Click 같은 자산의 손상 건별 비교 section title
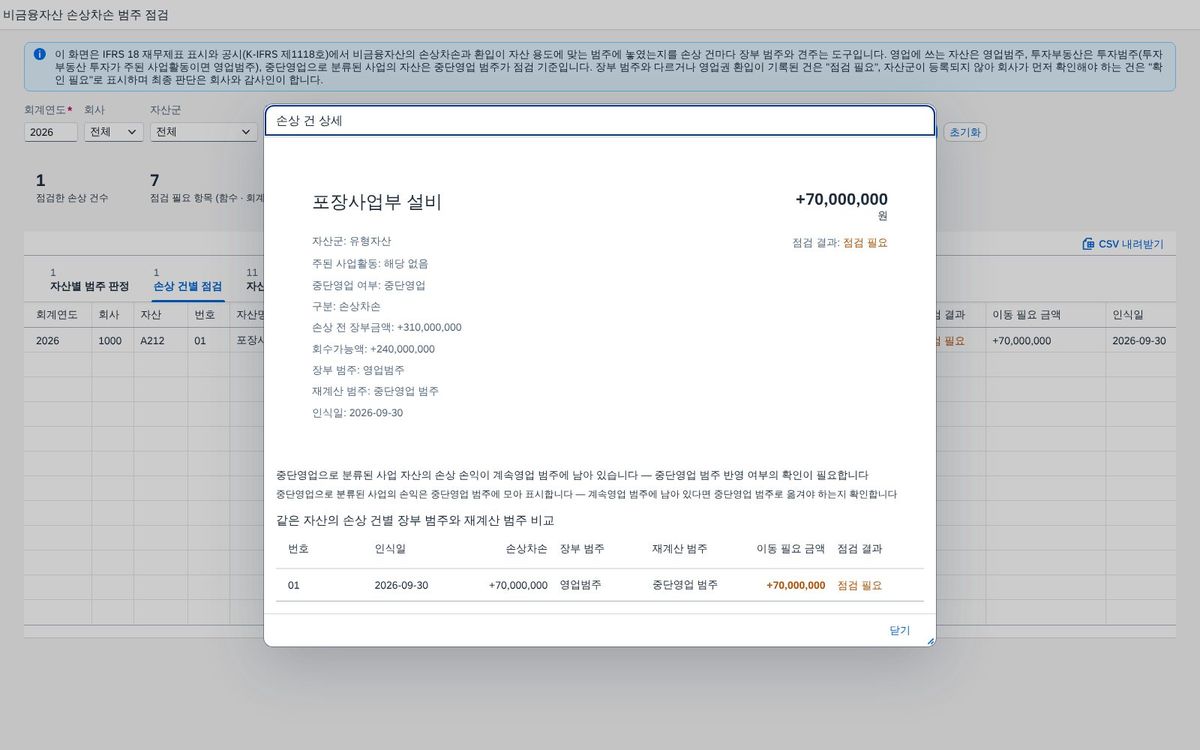Viewport: 1200px width, 750px height. pyautogui.click(x=415, y=520)
